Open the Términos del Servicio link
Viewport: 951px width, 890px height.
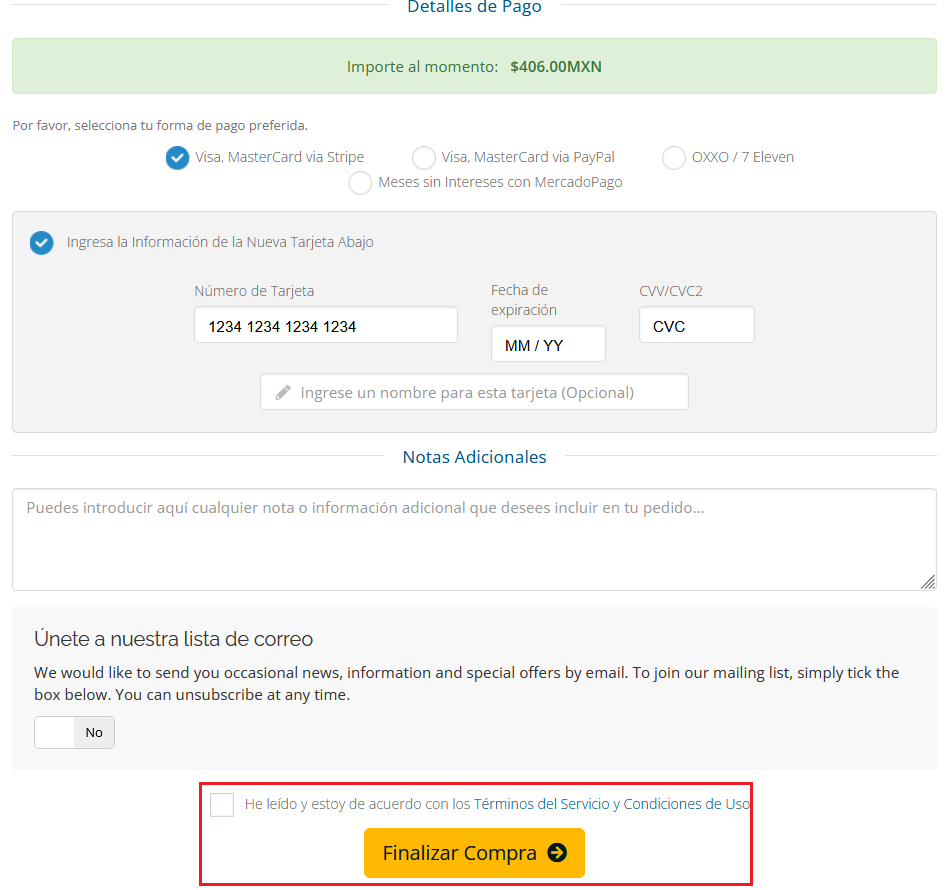click(541, 804)
